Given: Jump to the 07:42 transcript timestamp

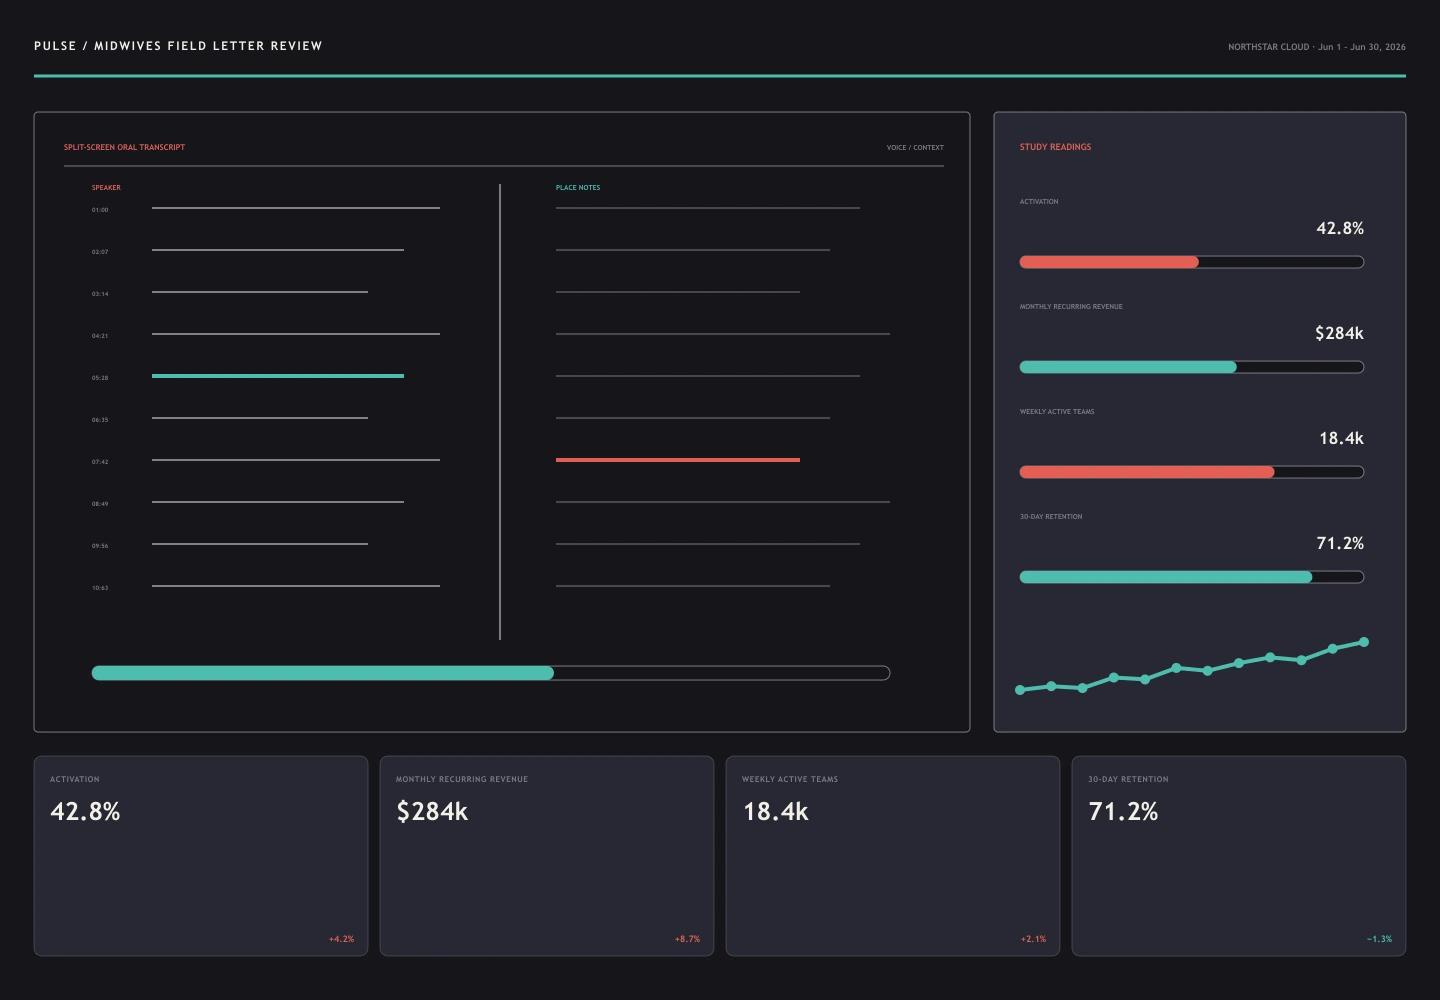Looking at the screenshot, I should 100,462.
